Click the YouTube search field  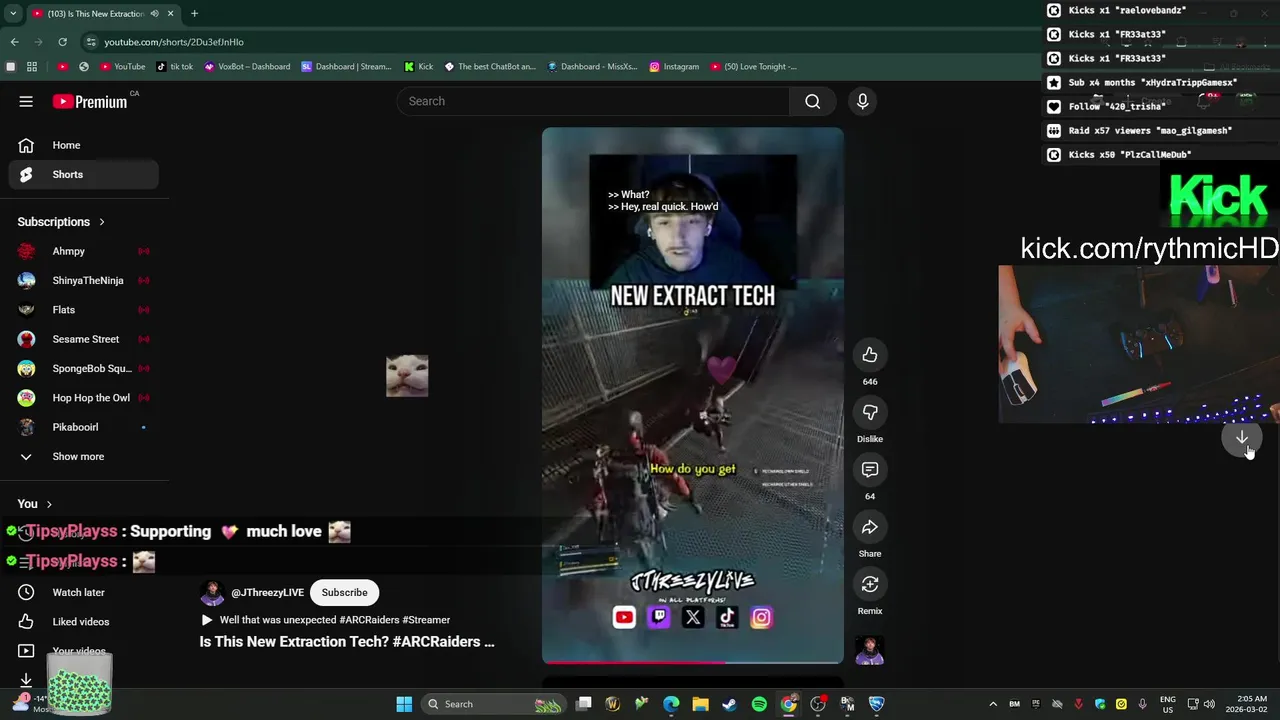(x=595, y=101)
